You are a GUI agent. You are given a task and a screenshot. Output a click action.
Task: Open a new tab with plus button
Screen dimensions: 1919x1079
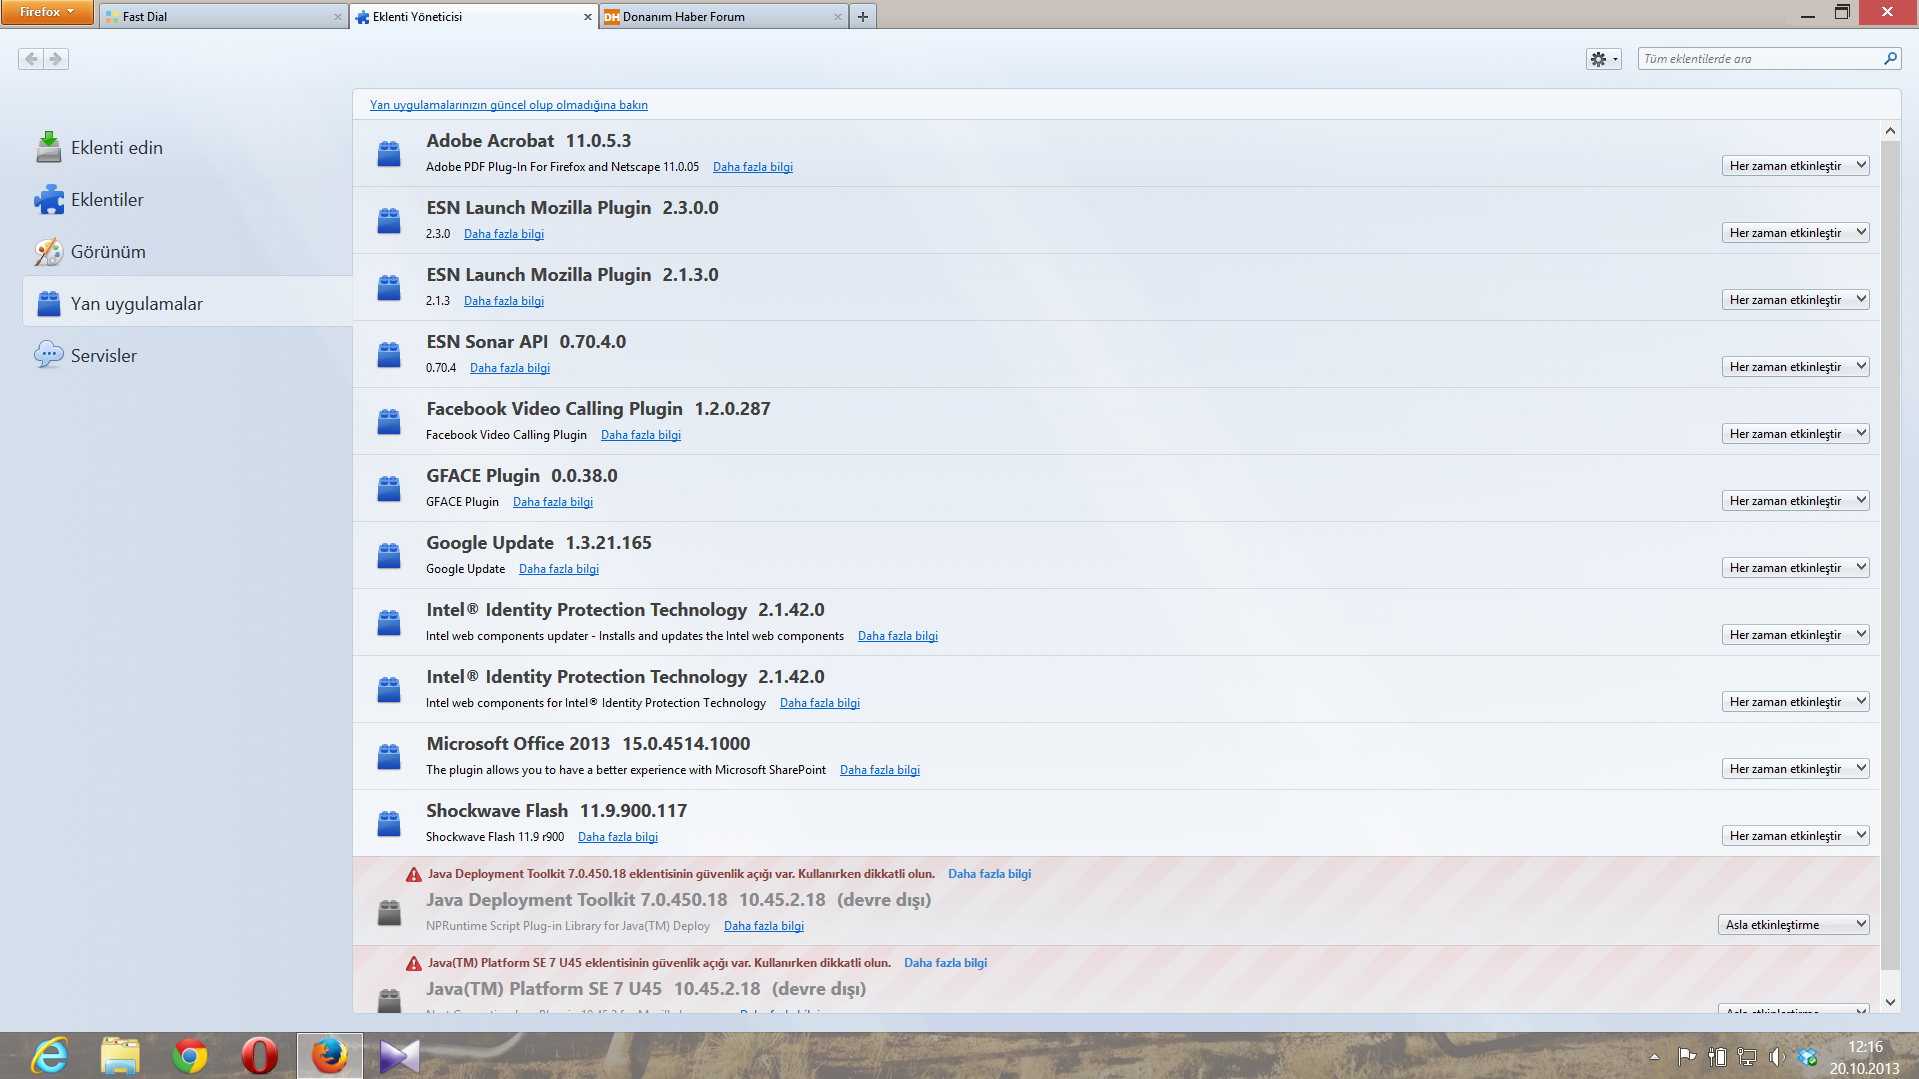(x=863, y=16)
